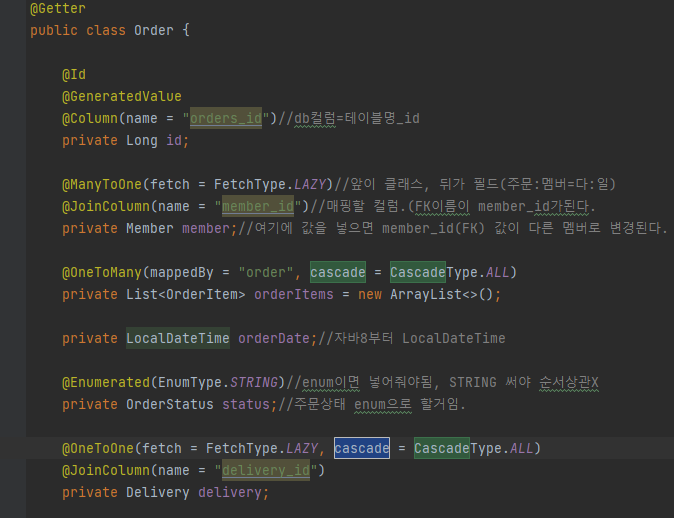Viewport: 674px width, 518px height.
Task: Click the @Enumerated annotation
Action: point(106,383)
